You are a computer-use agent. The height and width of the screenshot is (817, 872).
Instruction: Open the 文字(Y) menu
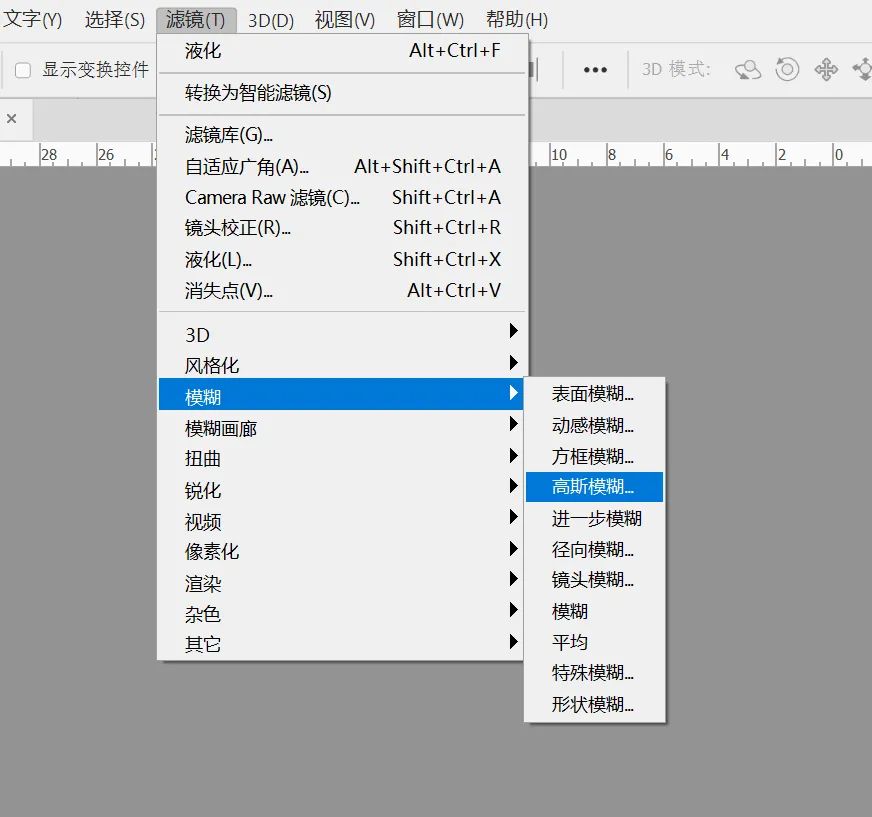(32, 20)
